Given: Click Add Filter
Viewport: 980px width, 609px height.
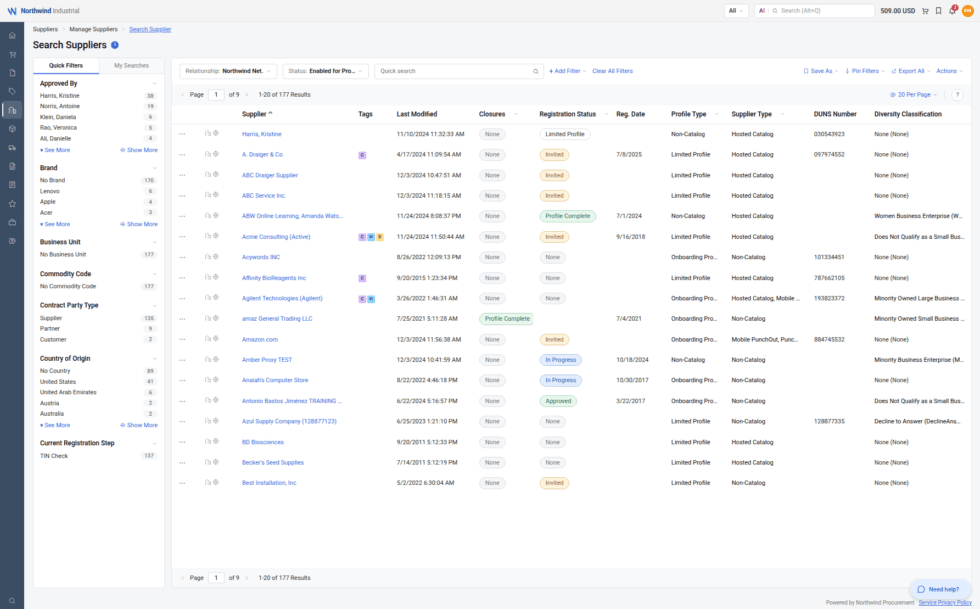Looking at the screenshot, I should coord(567,71).
